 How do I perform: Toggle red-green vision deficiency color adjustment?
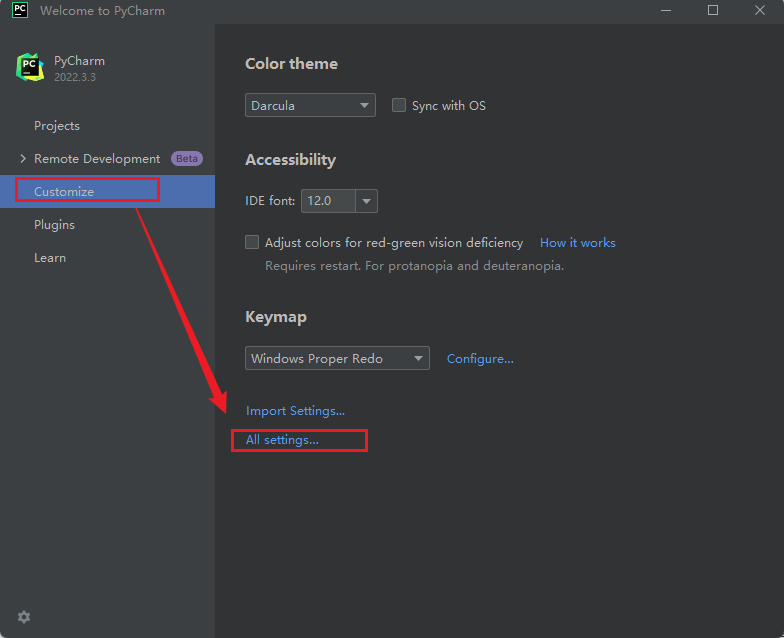[x=252, y=242]
